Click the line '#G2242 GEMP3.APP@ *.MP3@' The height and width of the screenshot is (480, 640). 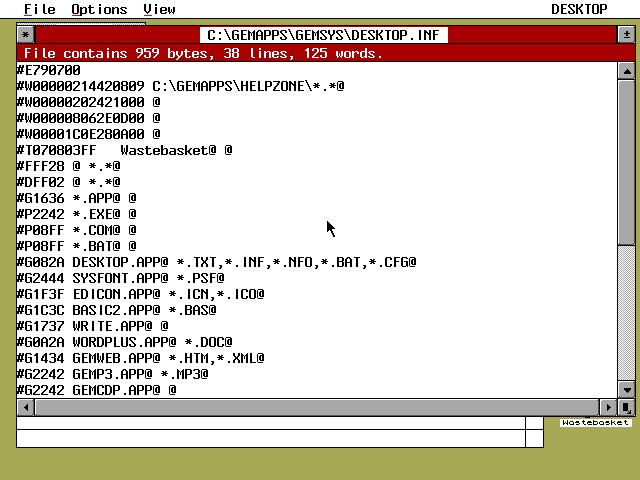coord(113,374)
